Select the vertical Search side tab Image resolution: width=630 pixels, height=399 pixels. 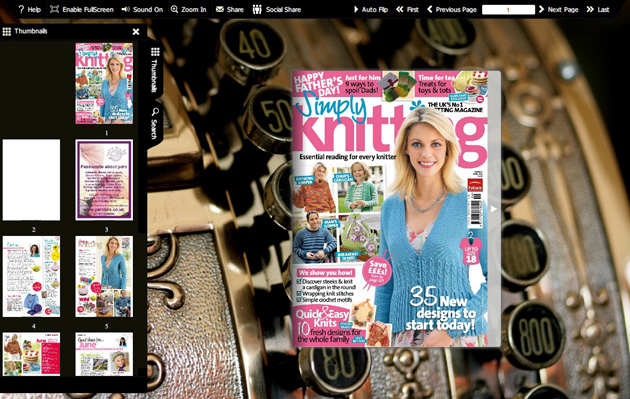coord(155,123)
